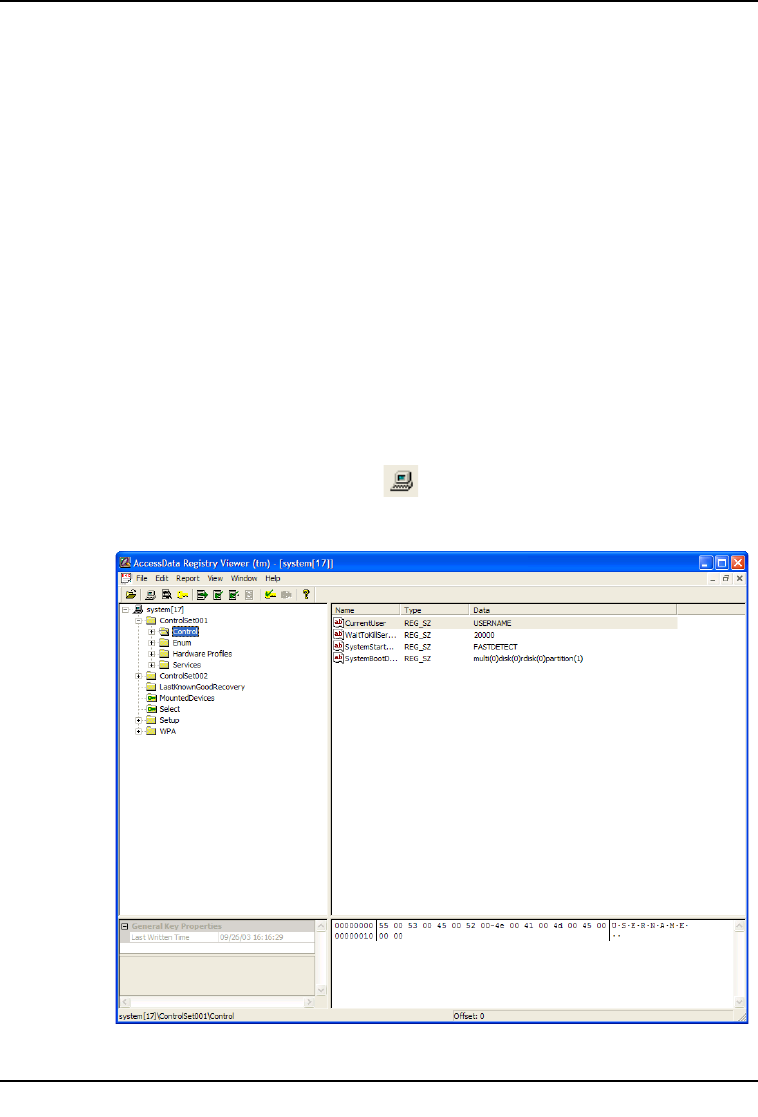Open the Report menu
758x1117 pixels.
tap(188, 578)
